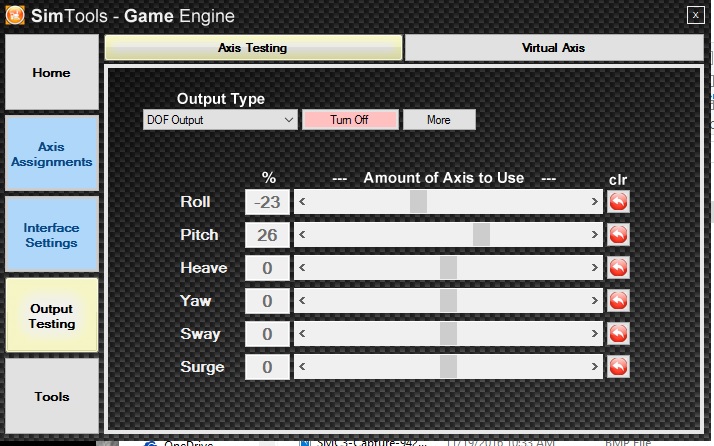
Task: Switch to the Axis Testing tab
Action: click(x=253, y=48)
